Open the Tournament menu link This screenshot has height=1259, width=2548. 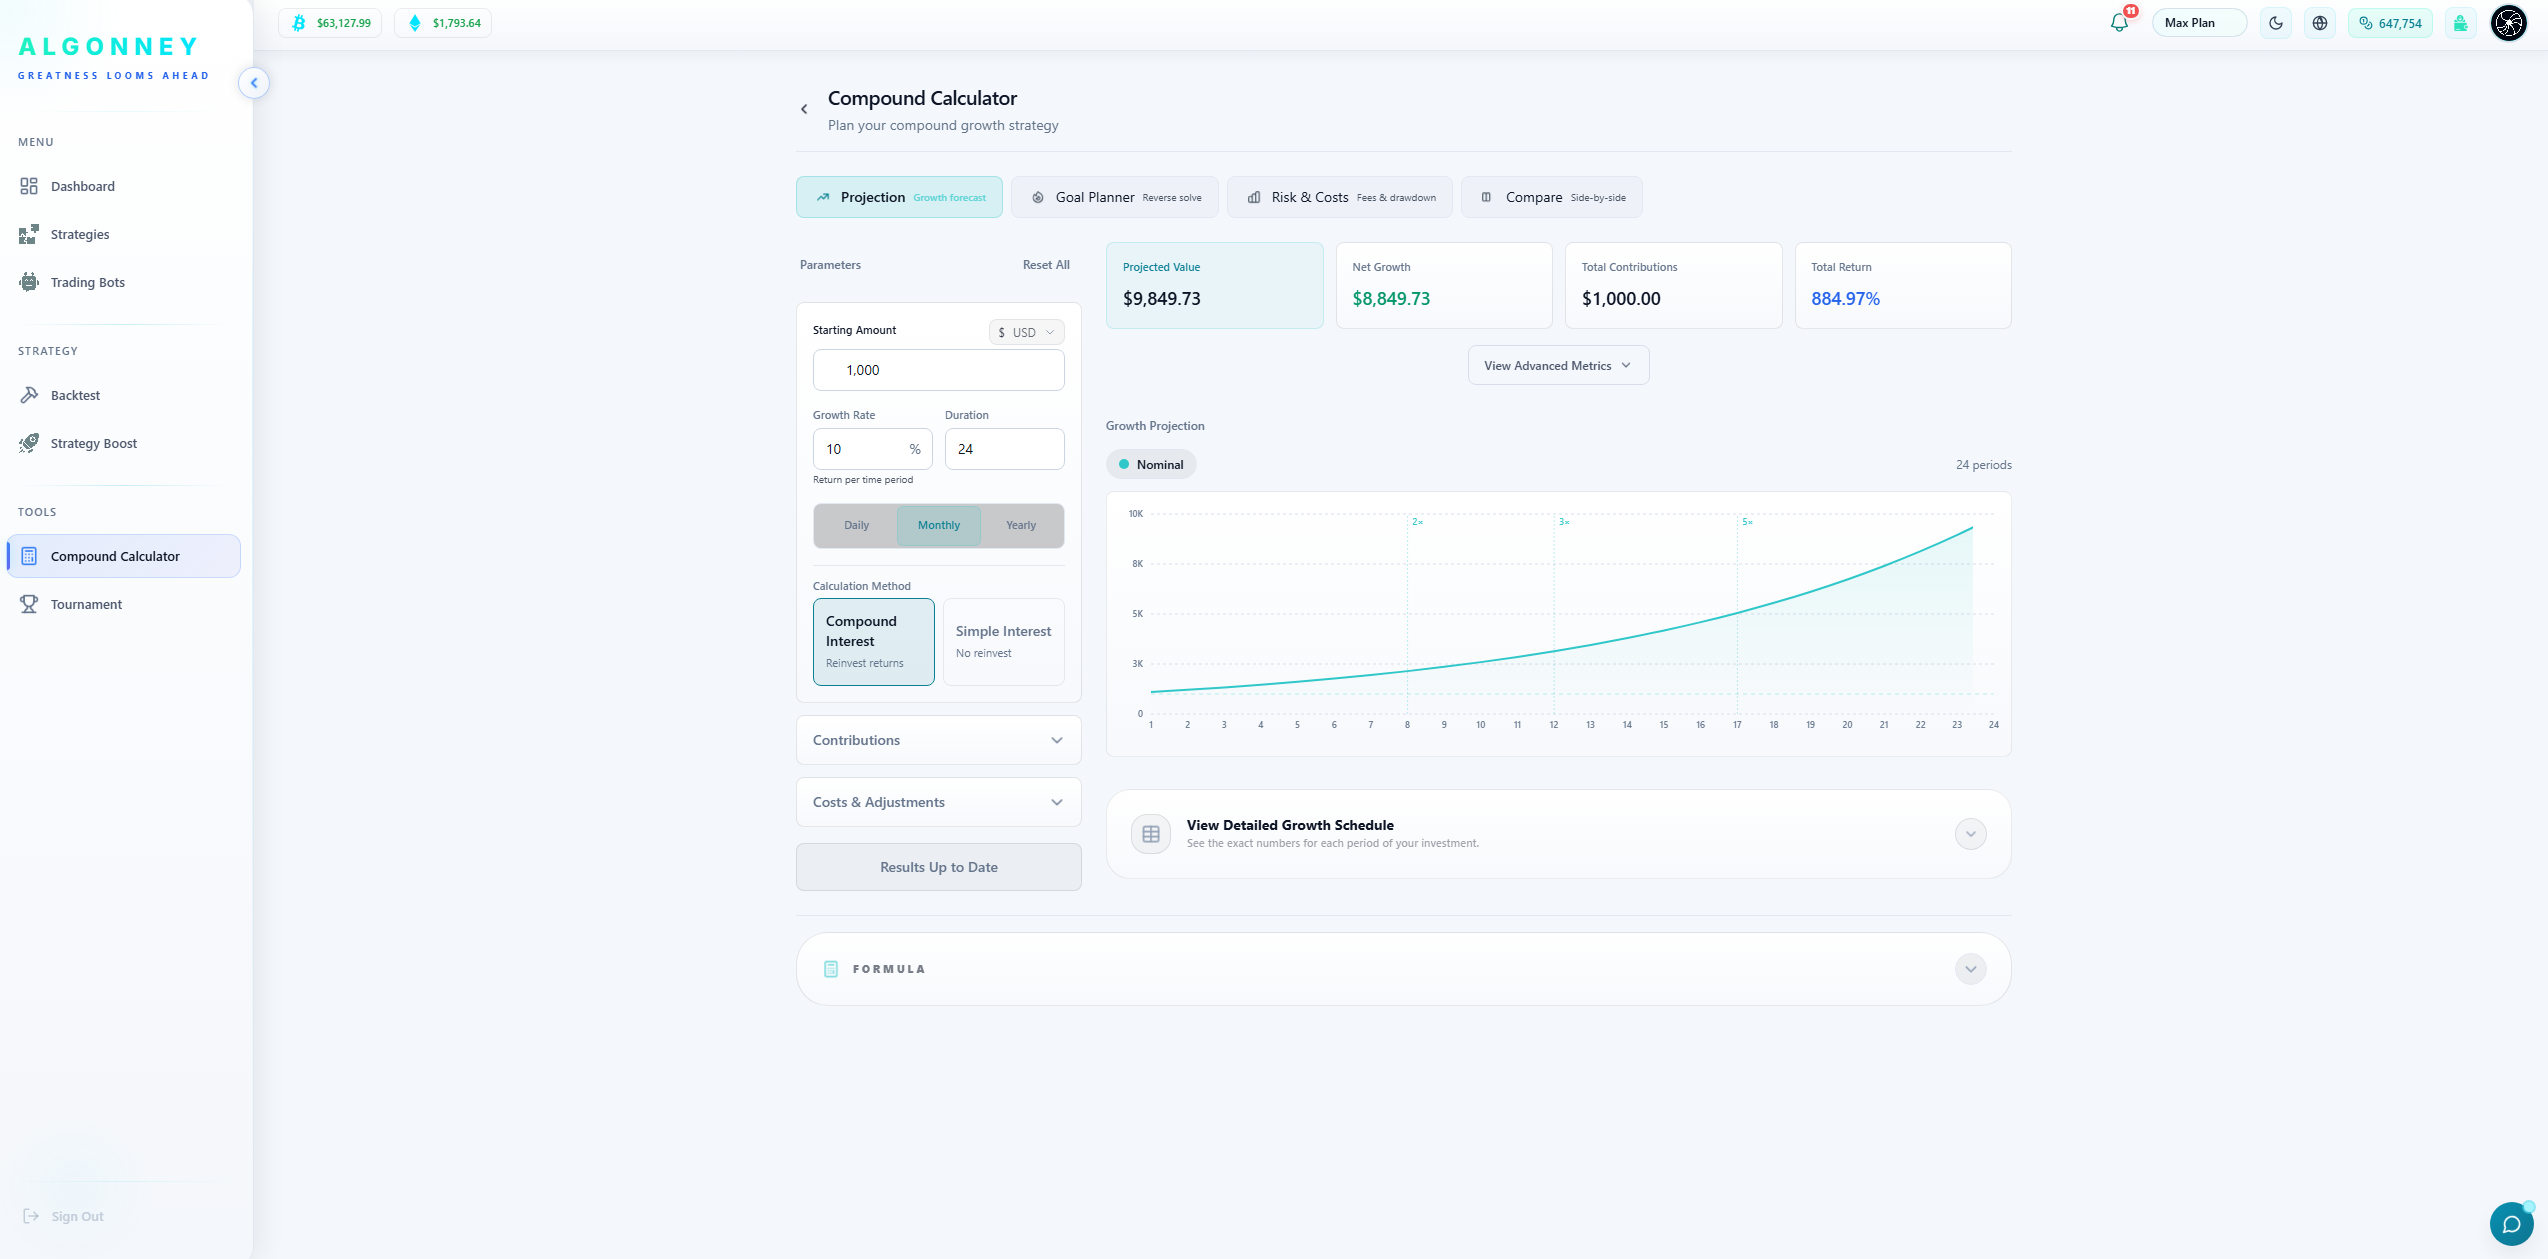pyautogui.click(x=86, y=604)
